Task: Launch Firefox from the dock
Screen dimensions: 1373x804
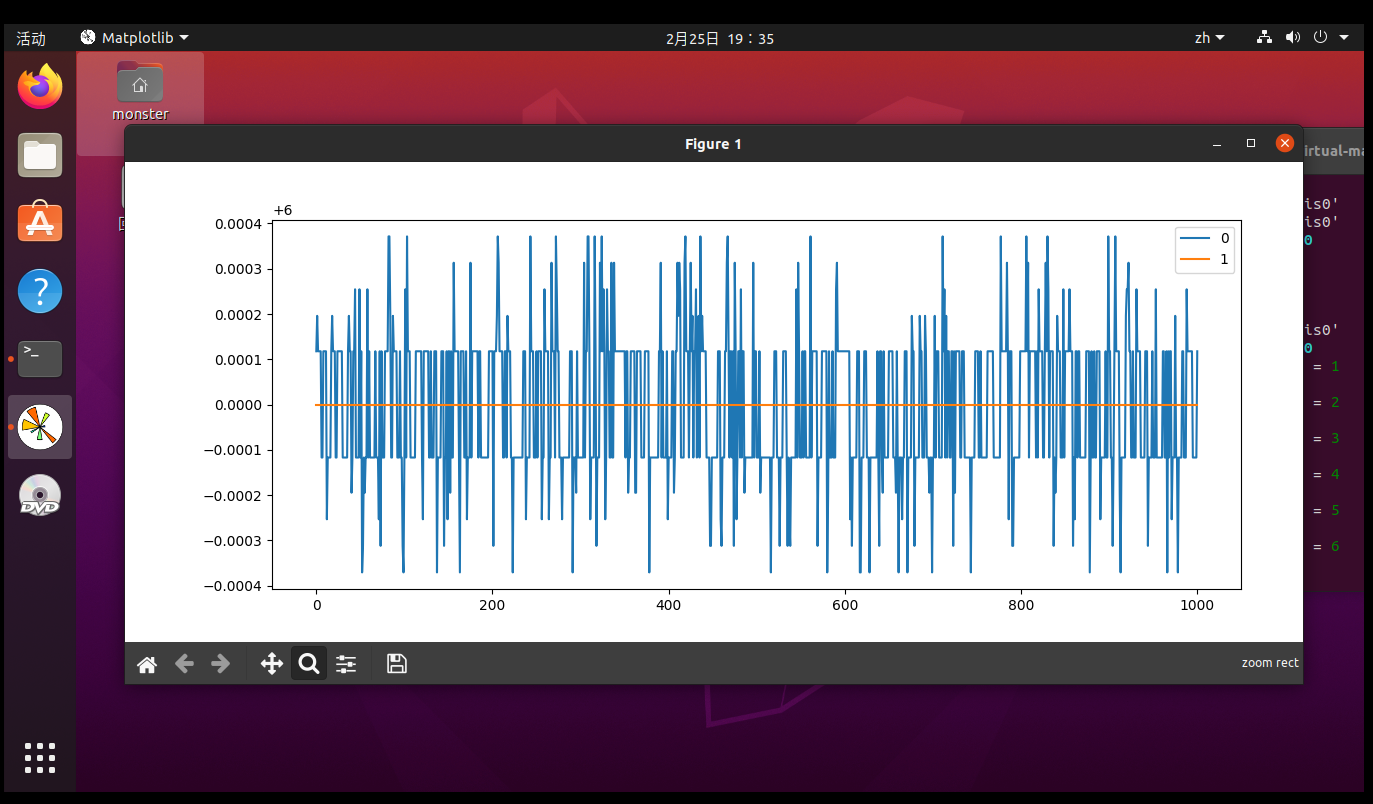Action: [39, 86]
